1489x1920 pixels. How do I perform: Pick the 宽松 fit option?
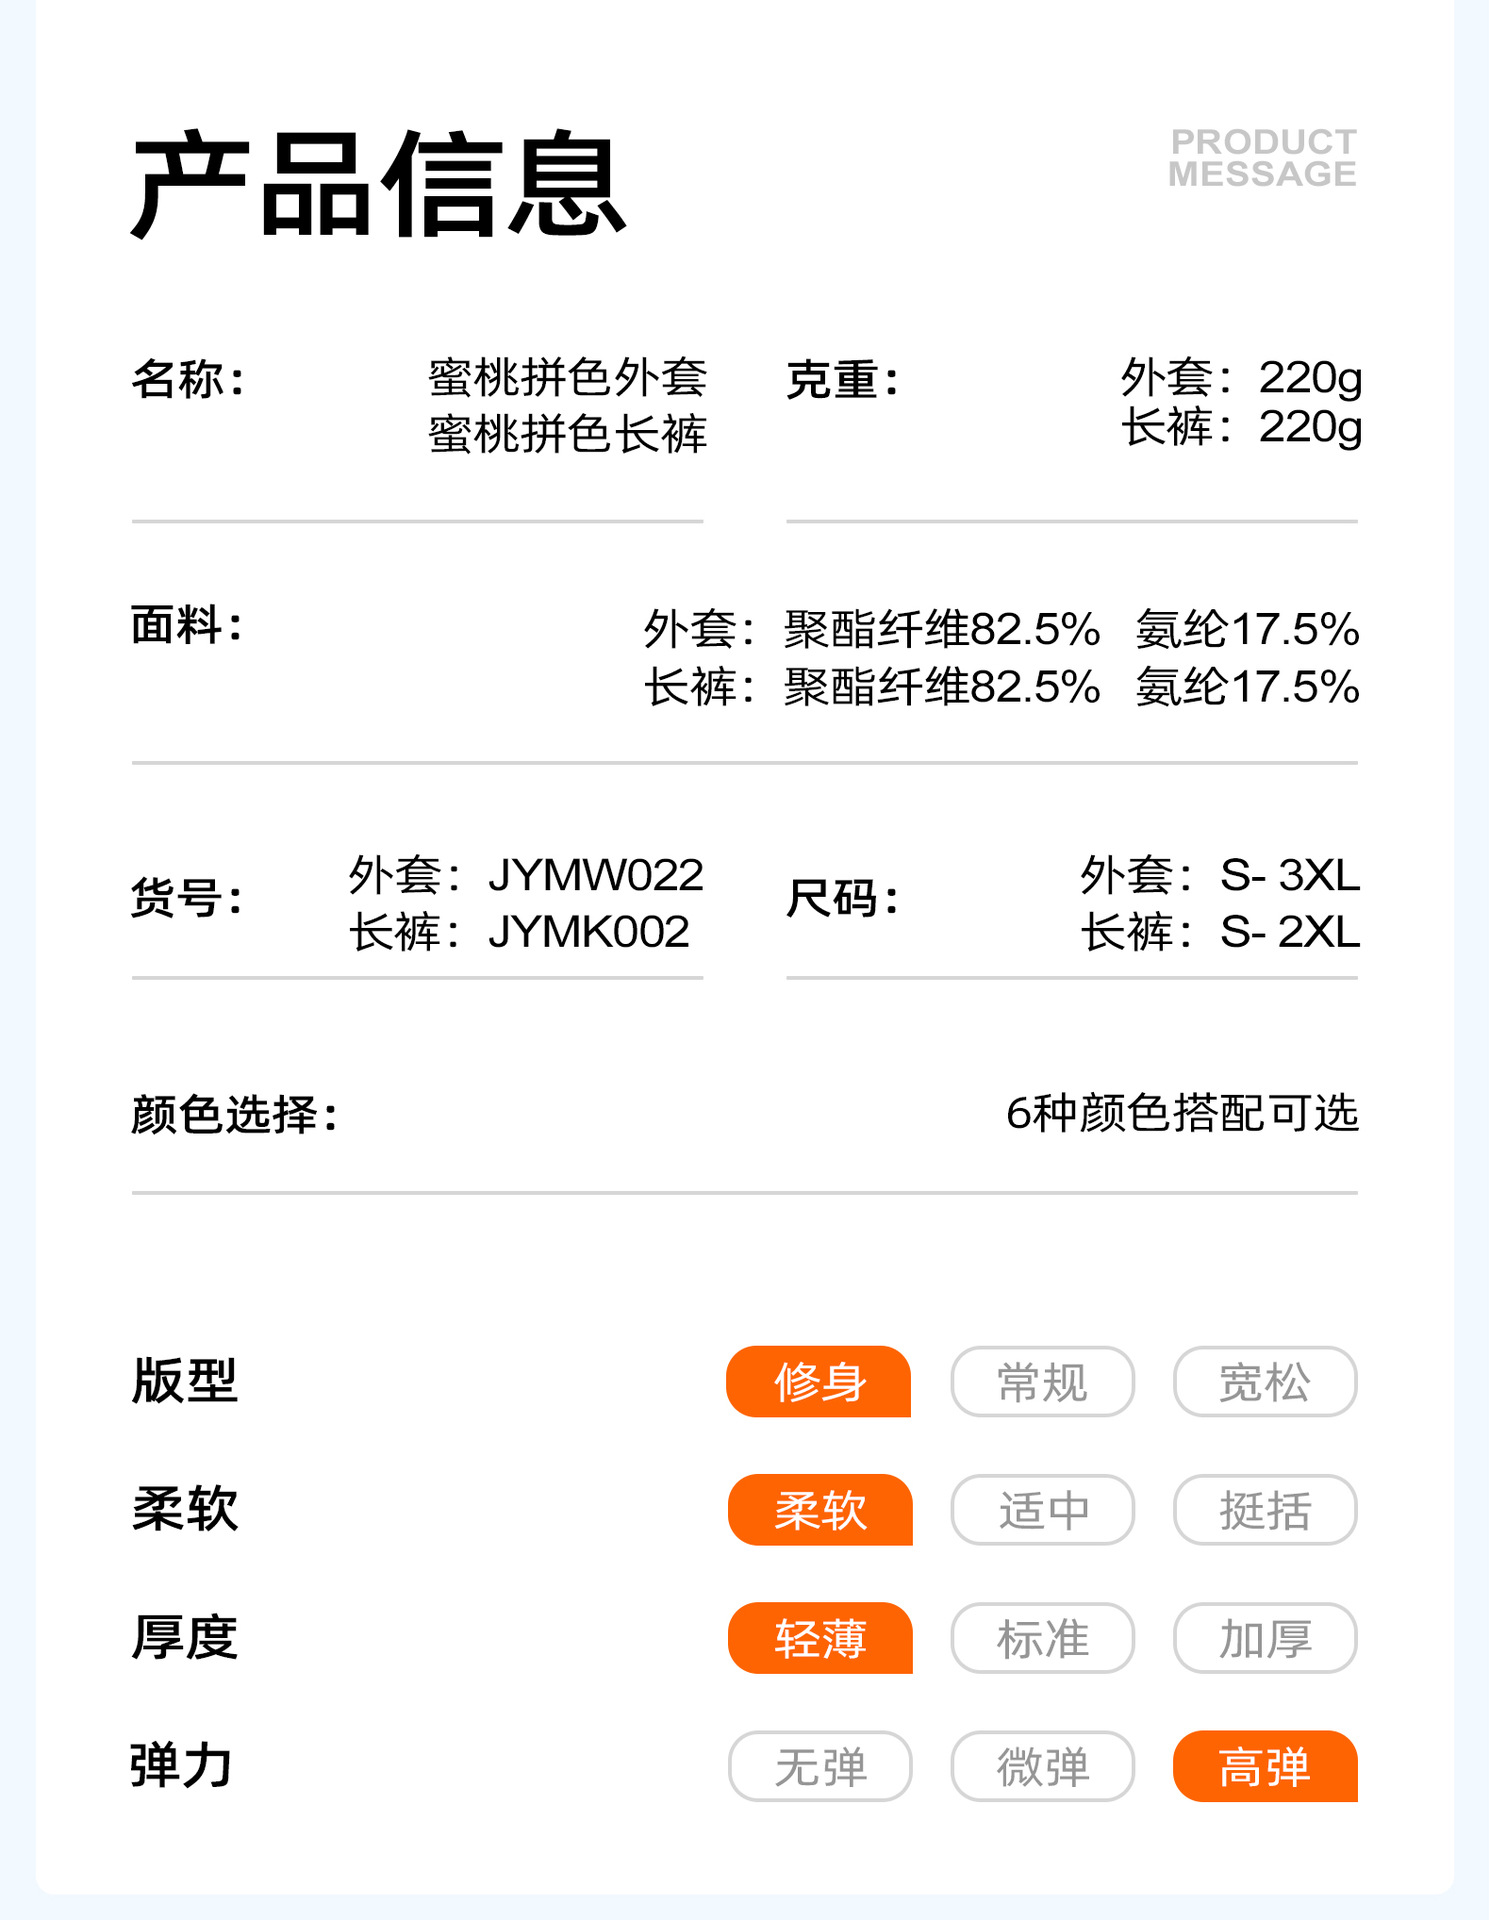point(1265,1382)
